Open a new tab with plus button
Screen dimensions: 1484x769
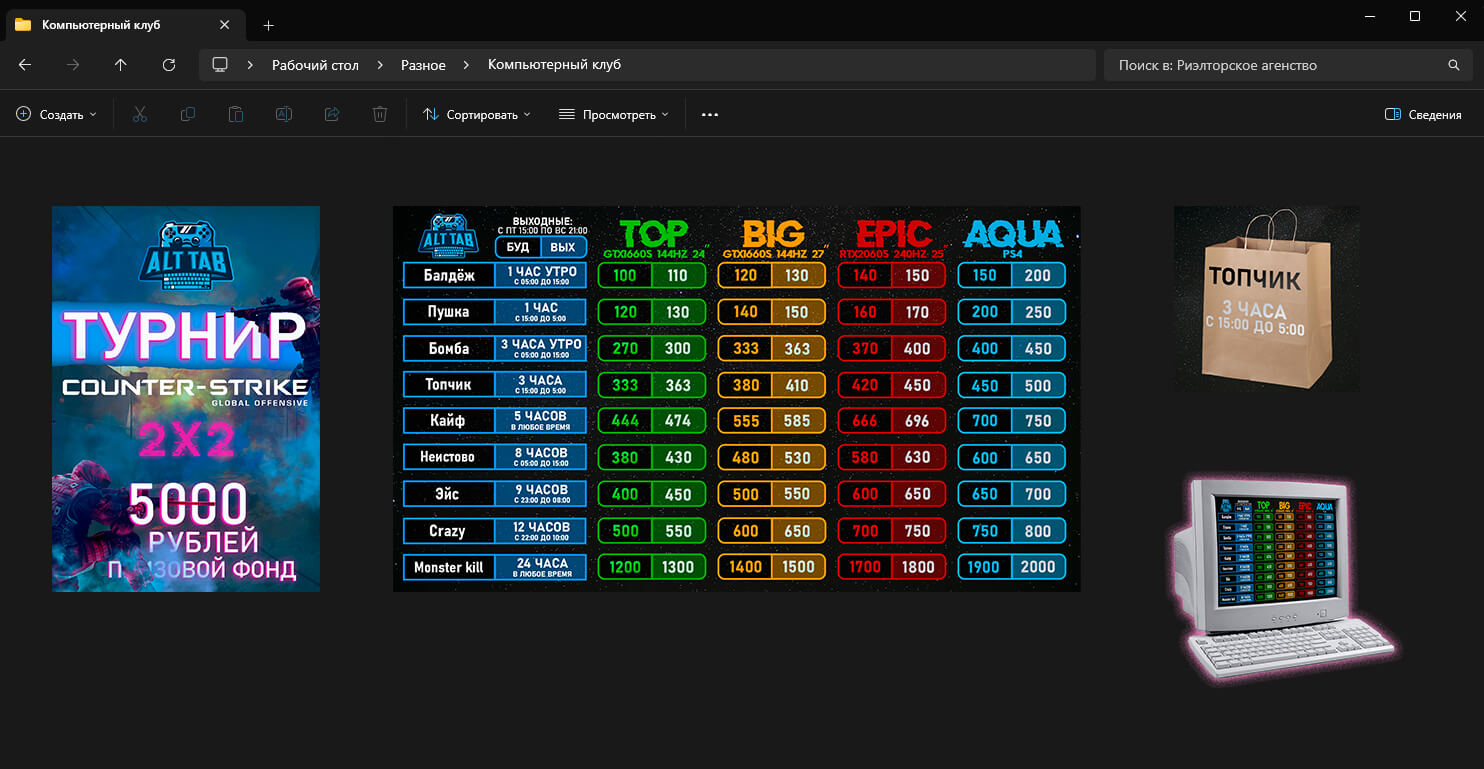tap(268, 25)
